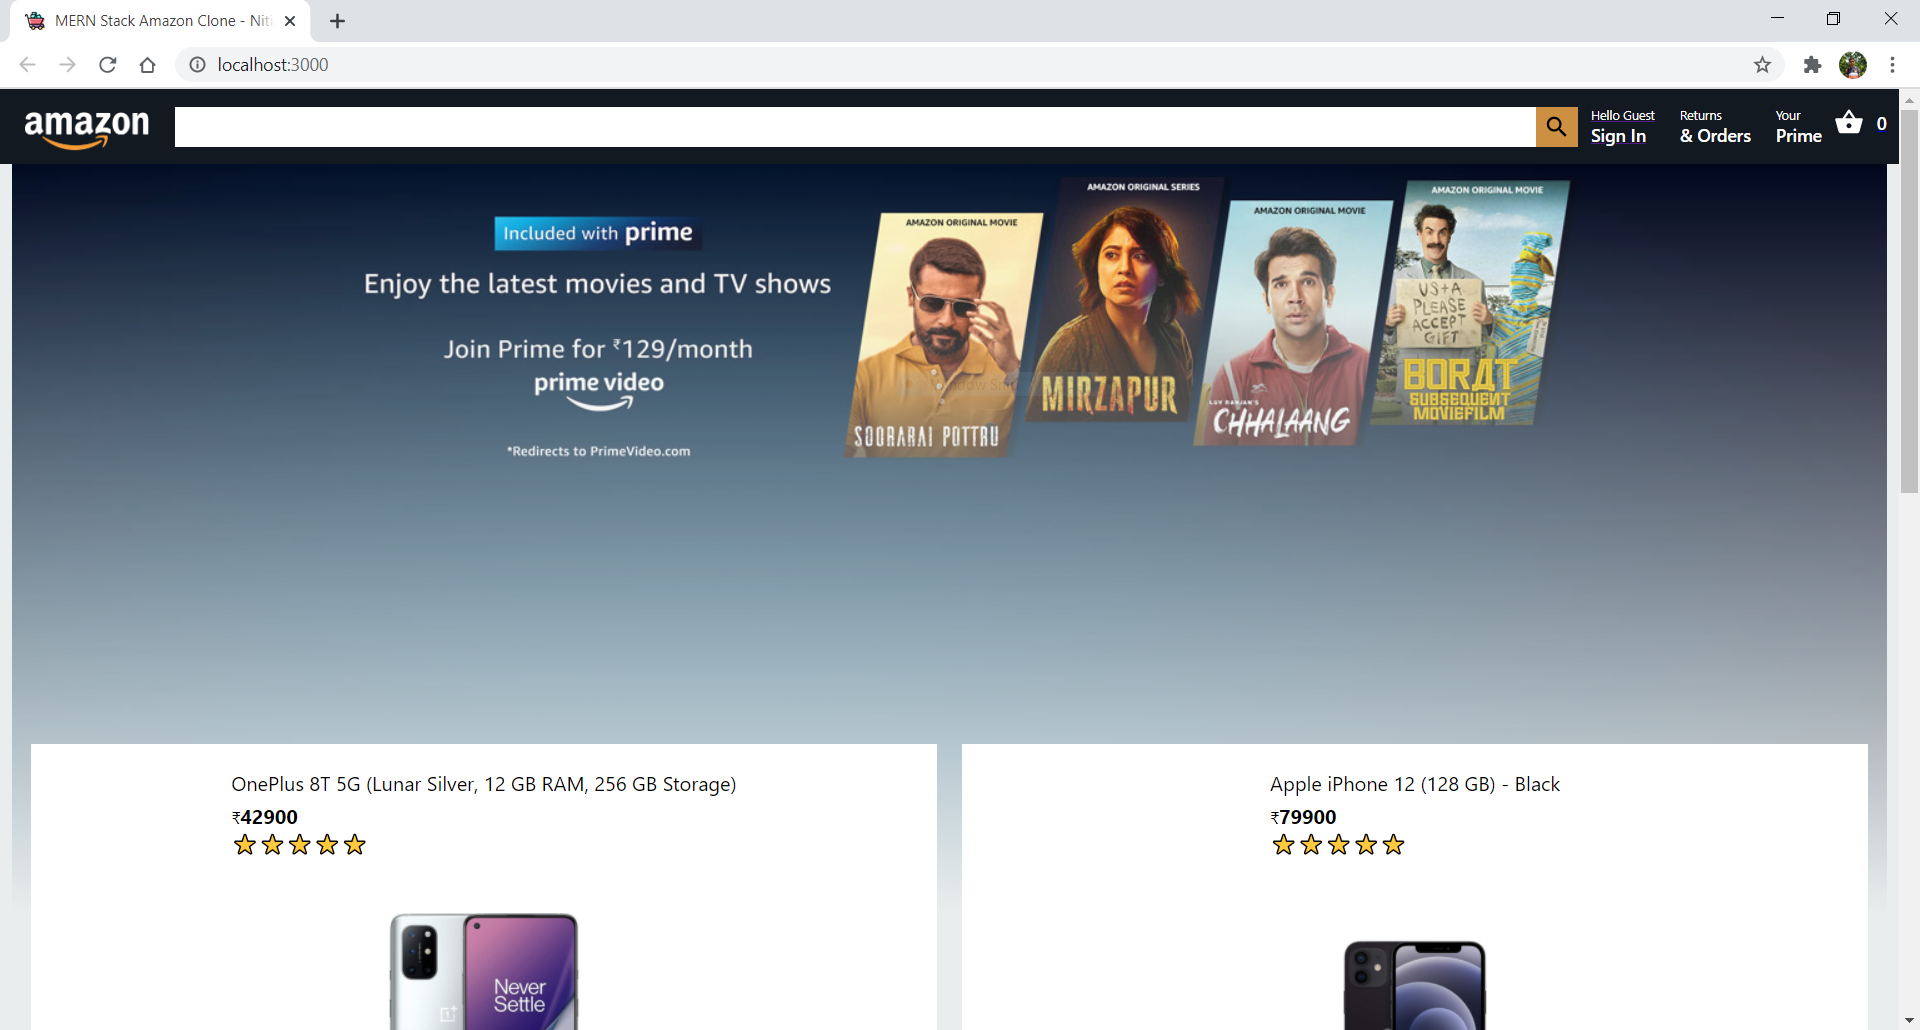1920x1030 pixels.
Task: Click the prime video logo in banner
Action: tap(598, 390)
